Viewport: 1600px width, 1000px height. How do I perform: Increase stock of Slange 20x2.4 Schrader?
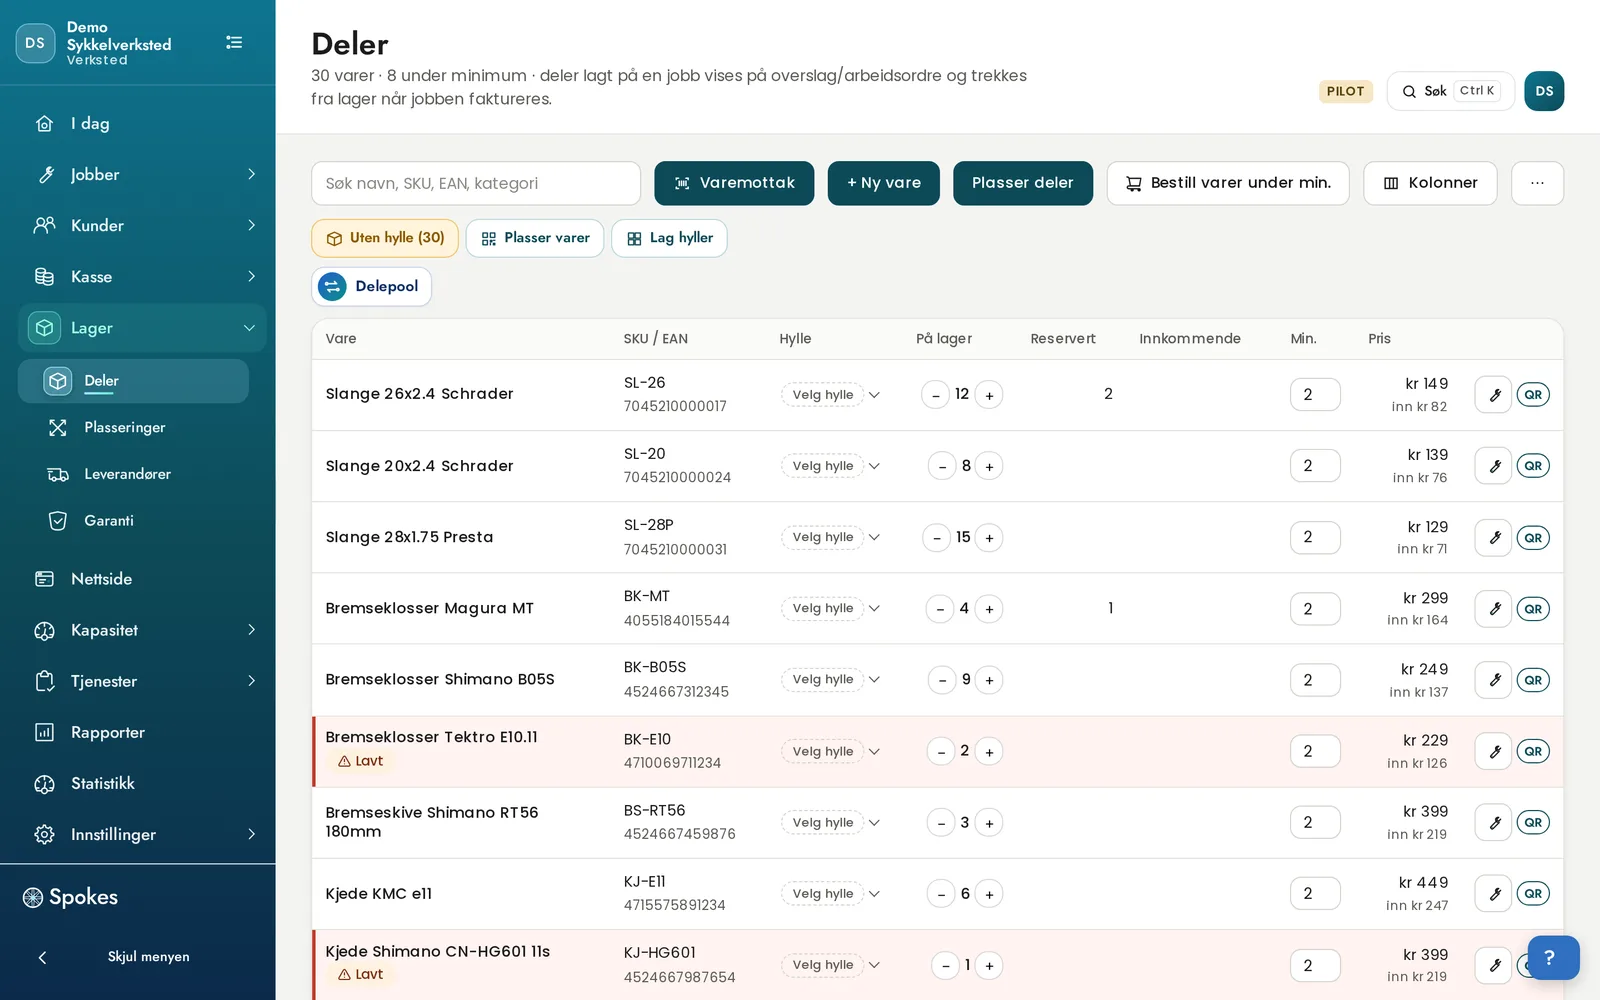[x=989, y=466]
